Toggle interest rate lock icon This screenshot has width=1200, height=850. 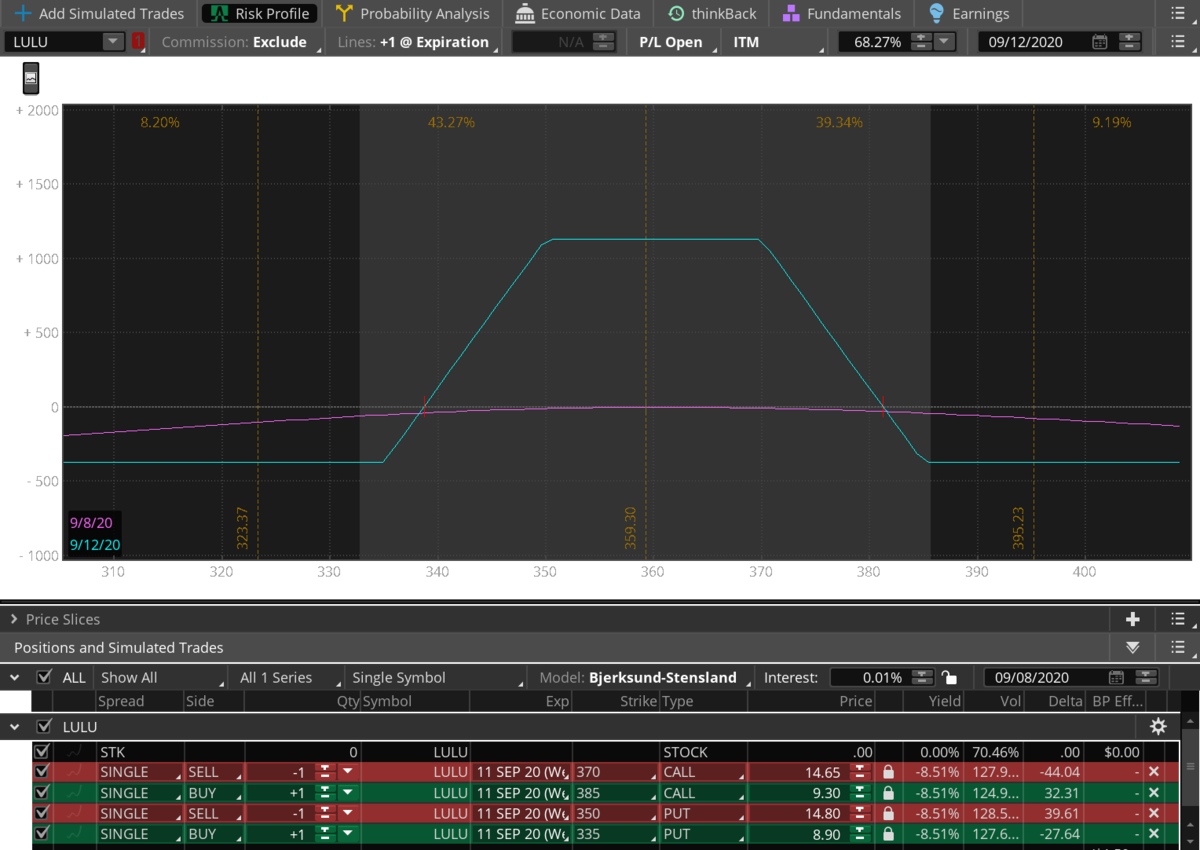[949, 678]
